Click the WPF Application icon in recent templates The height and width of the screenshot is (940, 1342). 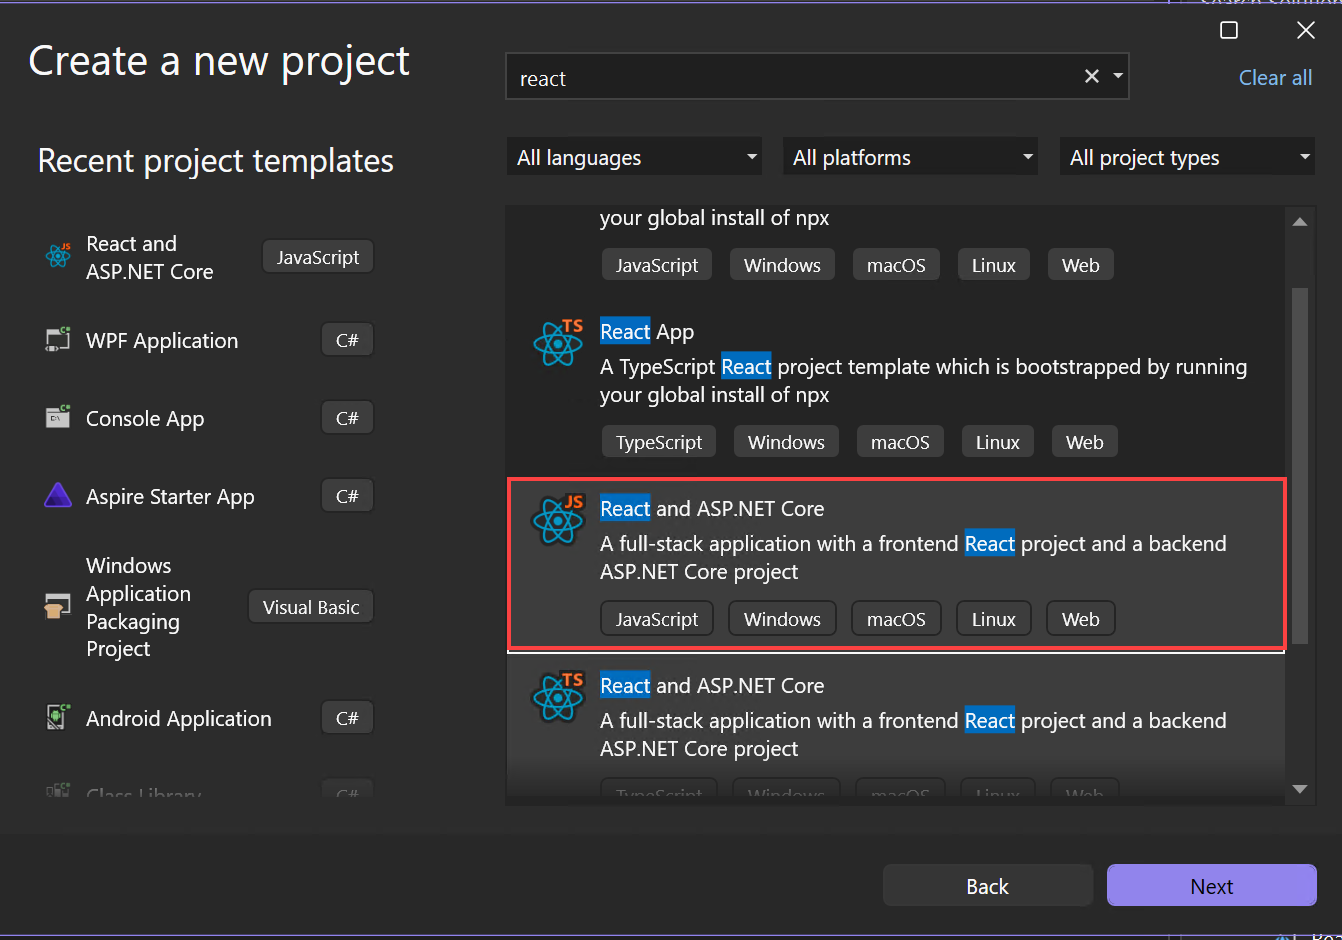pos(57,340)
